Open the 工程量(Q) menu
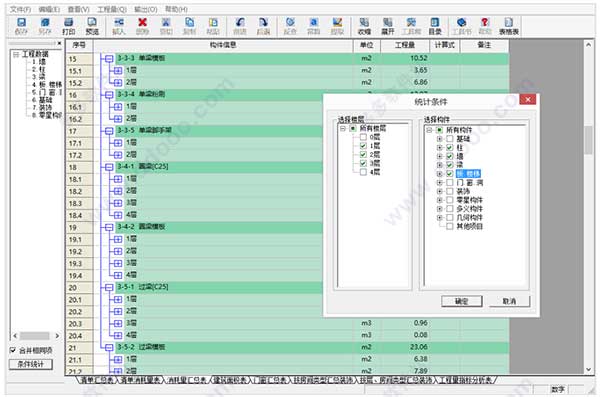Image resolution: width=600 pixels, height=397 pixels. (112, 9)
